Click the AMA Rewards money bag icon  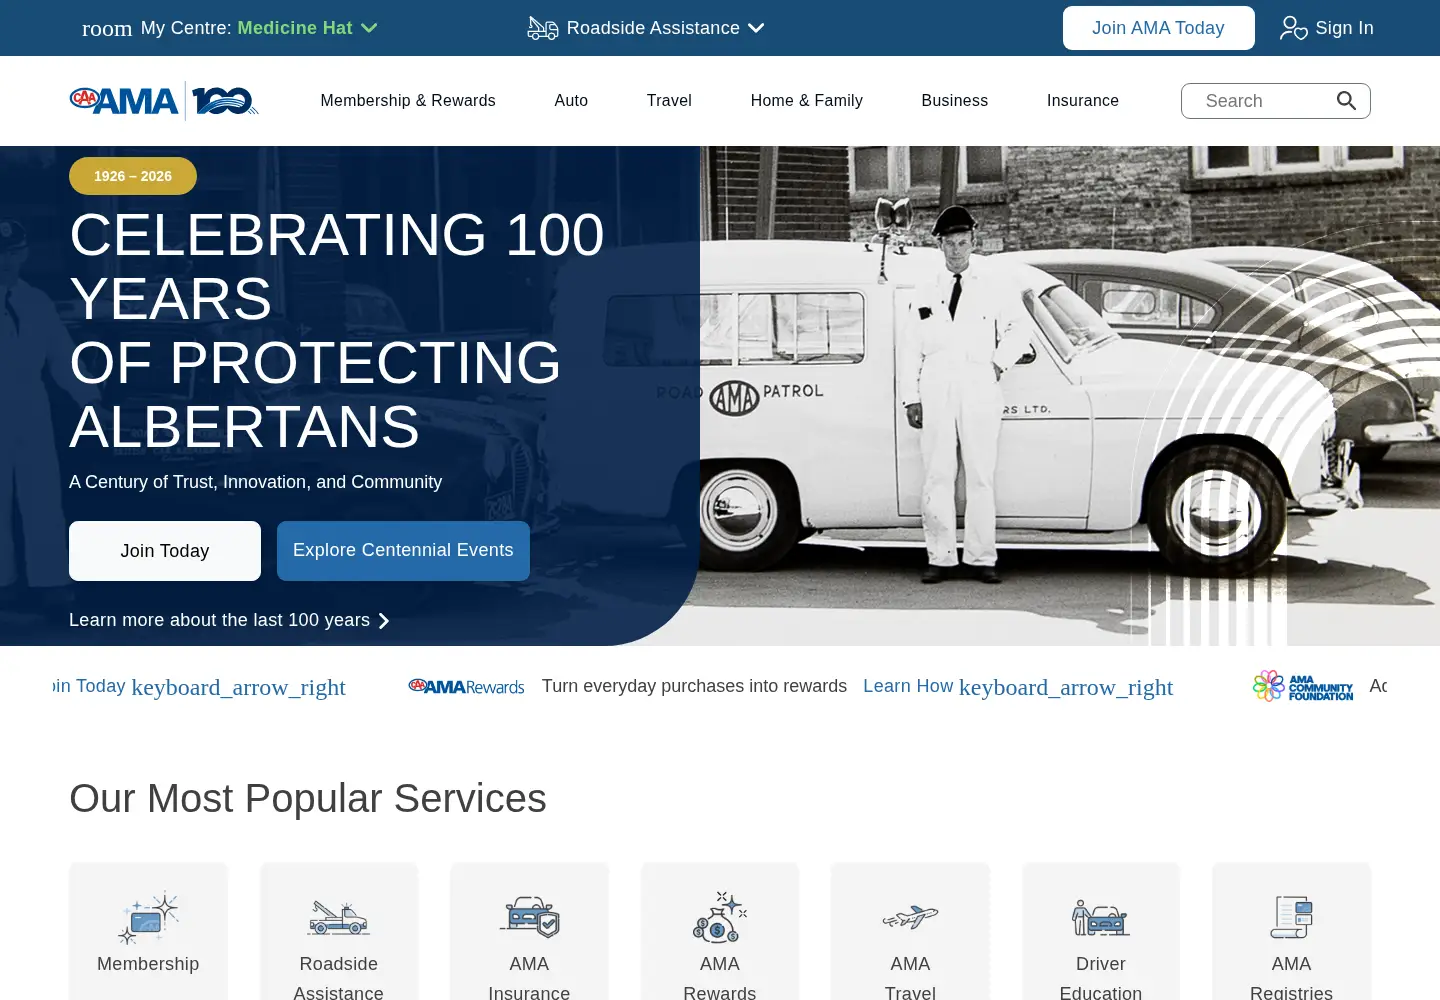point(720,917)
